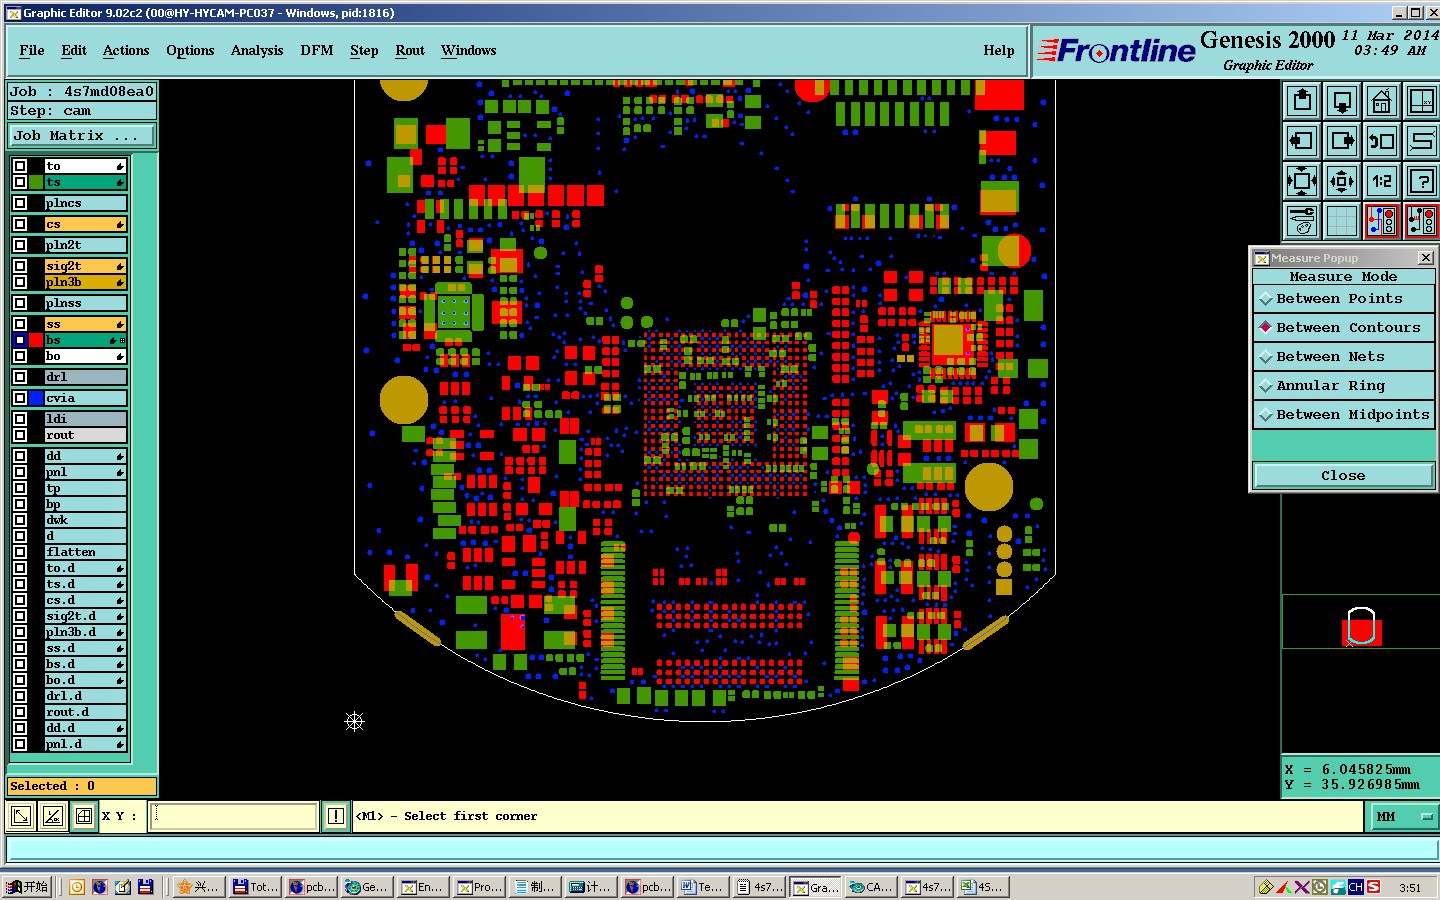Open the DFM menu
This screenshot has width=1440, height=900.
[317, 50]
